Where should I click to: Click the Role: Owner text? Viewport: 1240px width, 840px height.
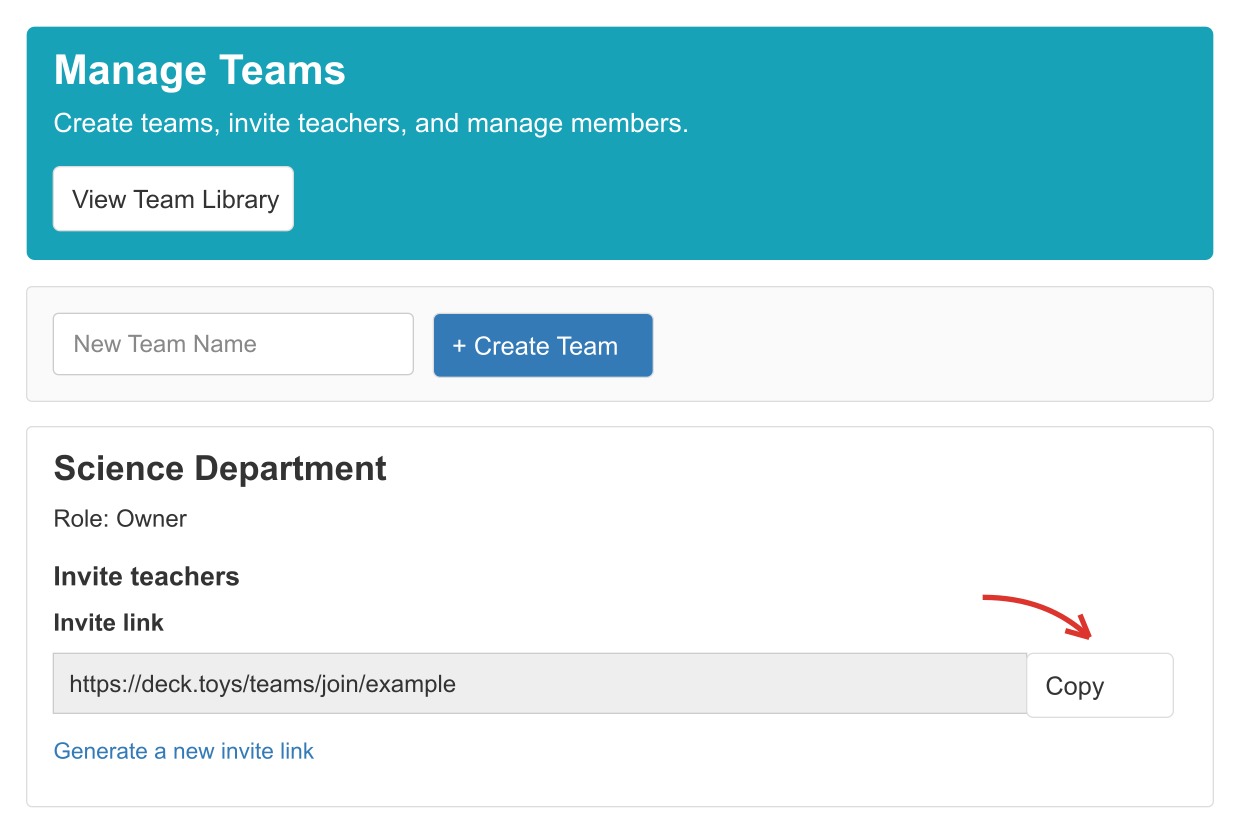point(120,519)
